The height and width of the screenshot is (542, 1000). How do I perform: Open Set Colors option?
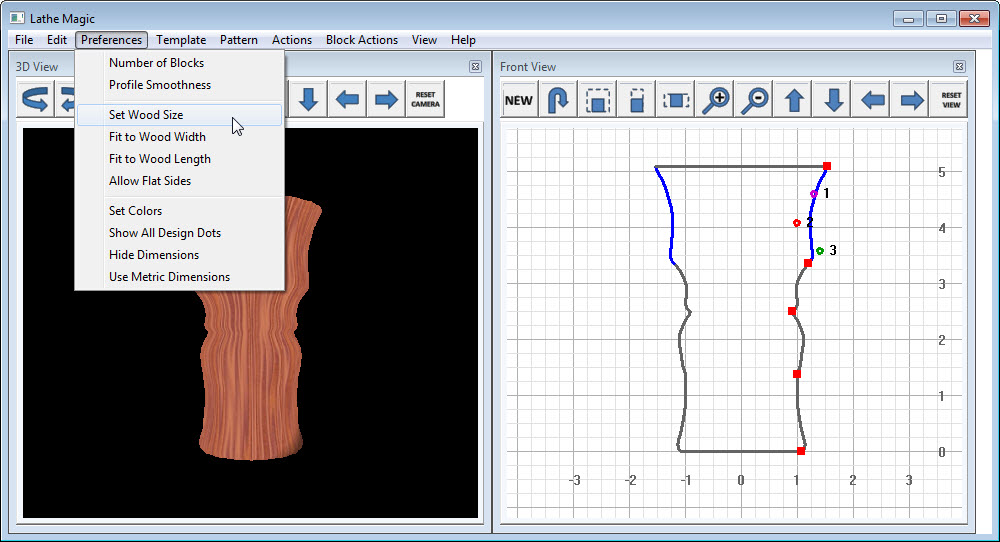coord(135,211)
